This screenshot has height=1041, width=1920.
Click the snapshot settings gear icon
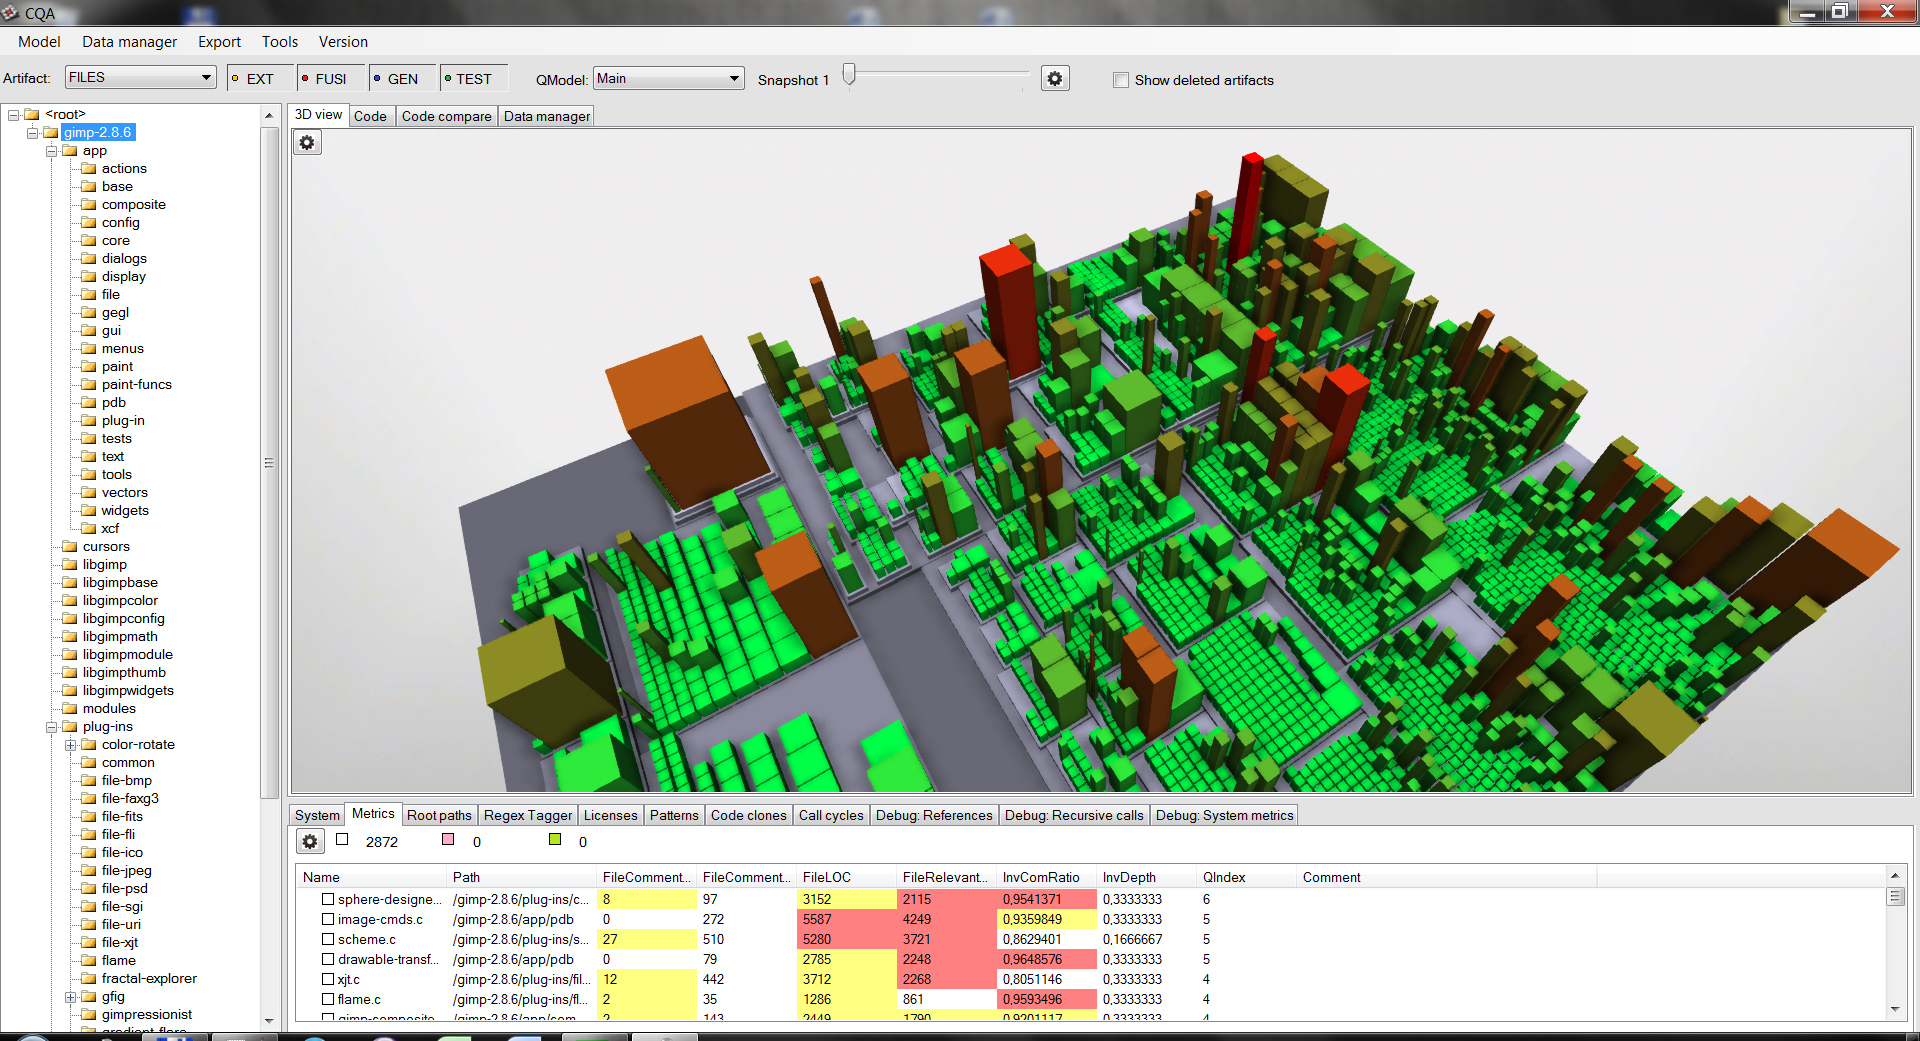(x=1055, y=79)
